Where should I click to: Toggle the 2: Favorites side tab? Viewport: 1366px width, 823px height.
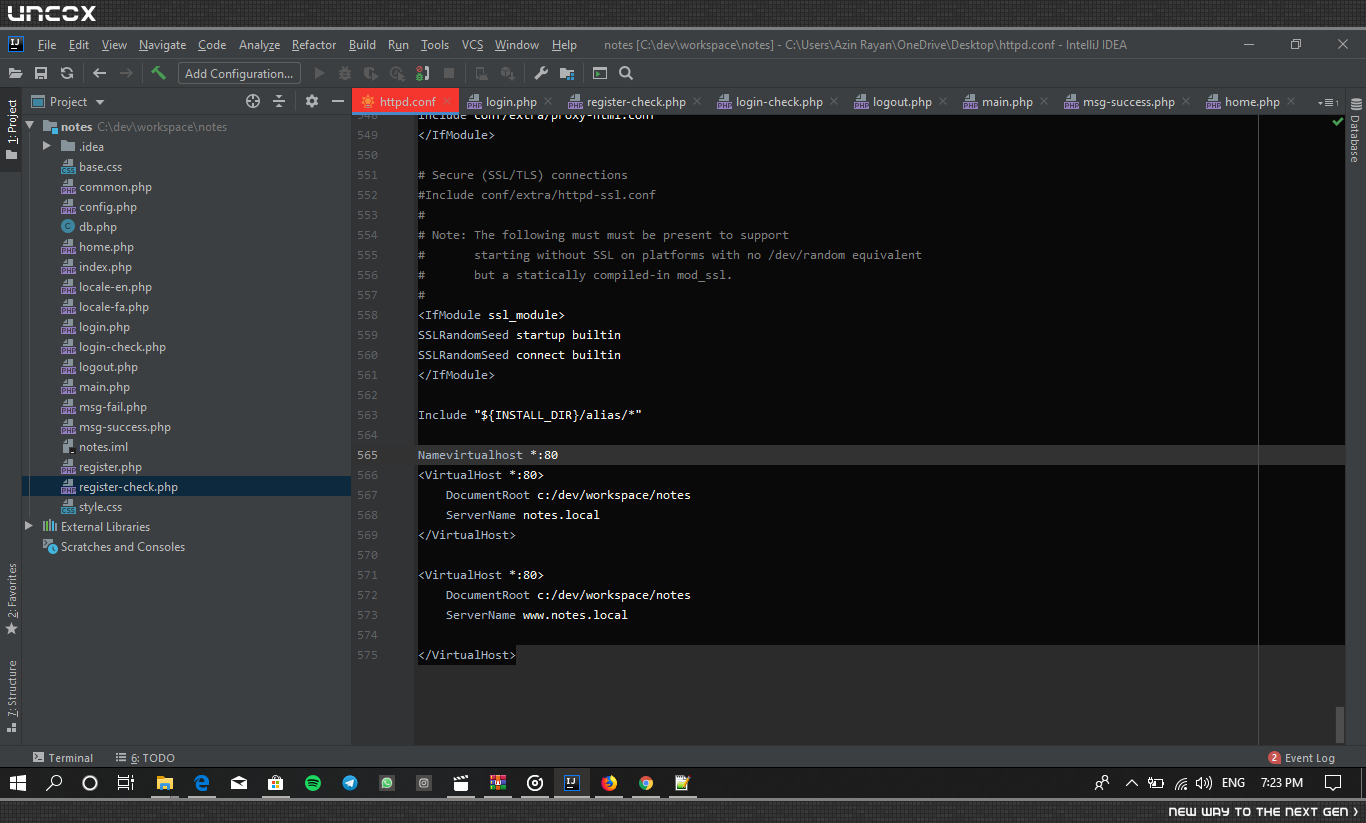click(12, 599)
